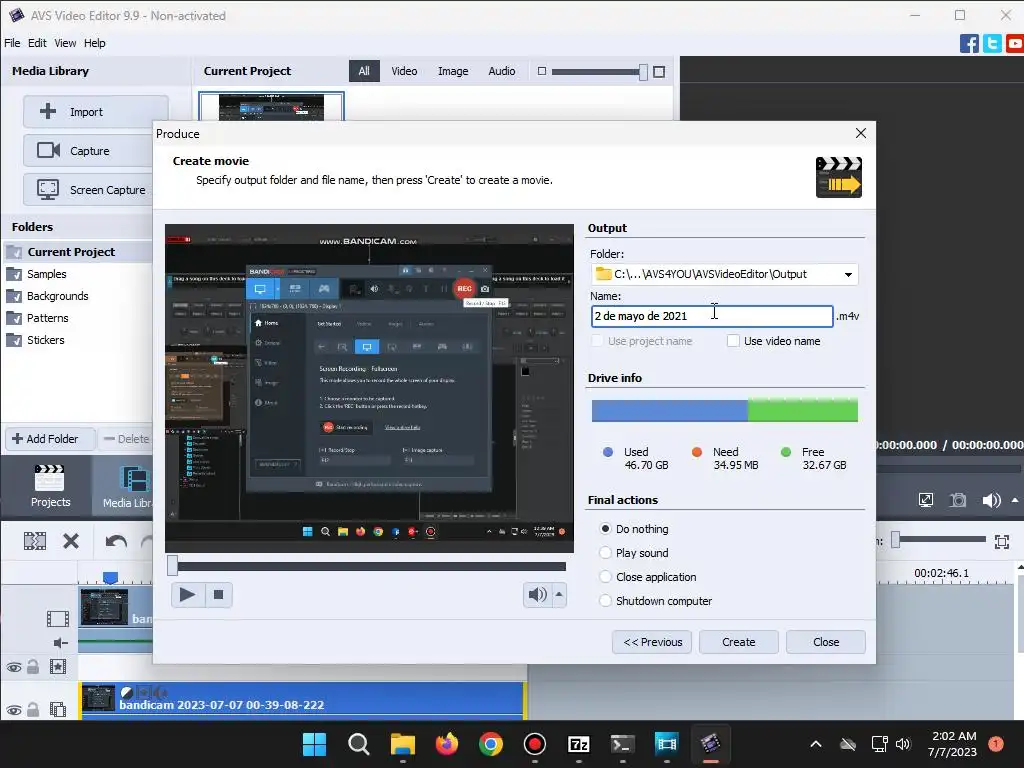This screenshot has width=1024, height=768.
Task: Select the Backgrounds folder
Action: pyautogui.click(x=57, y=296)
